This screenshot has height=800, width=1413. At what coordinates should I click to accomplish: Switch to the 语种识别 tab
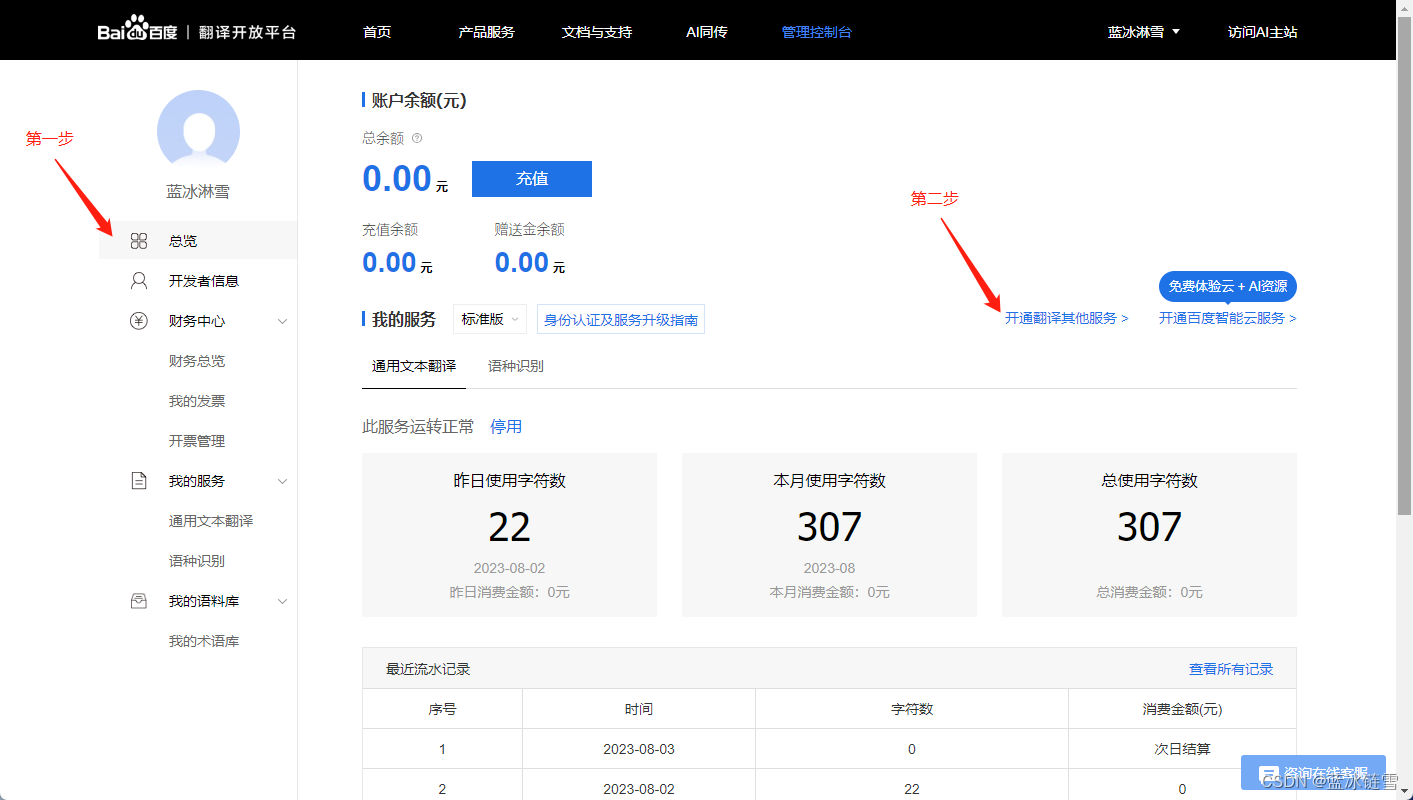pos(516,366)
